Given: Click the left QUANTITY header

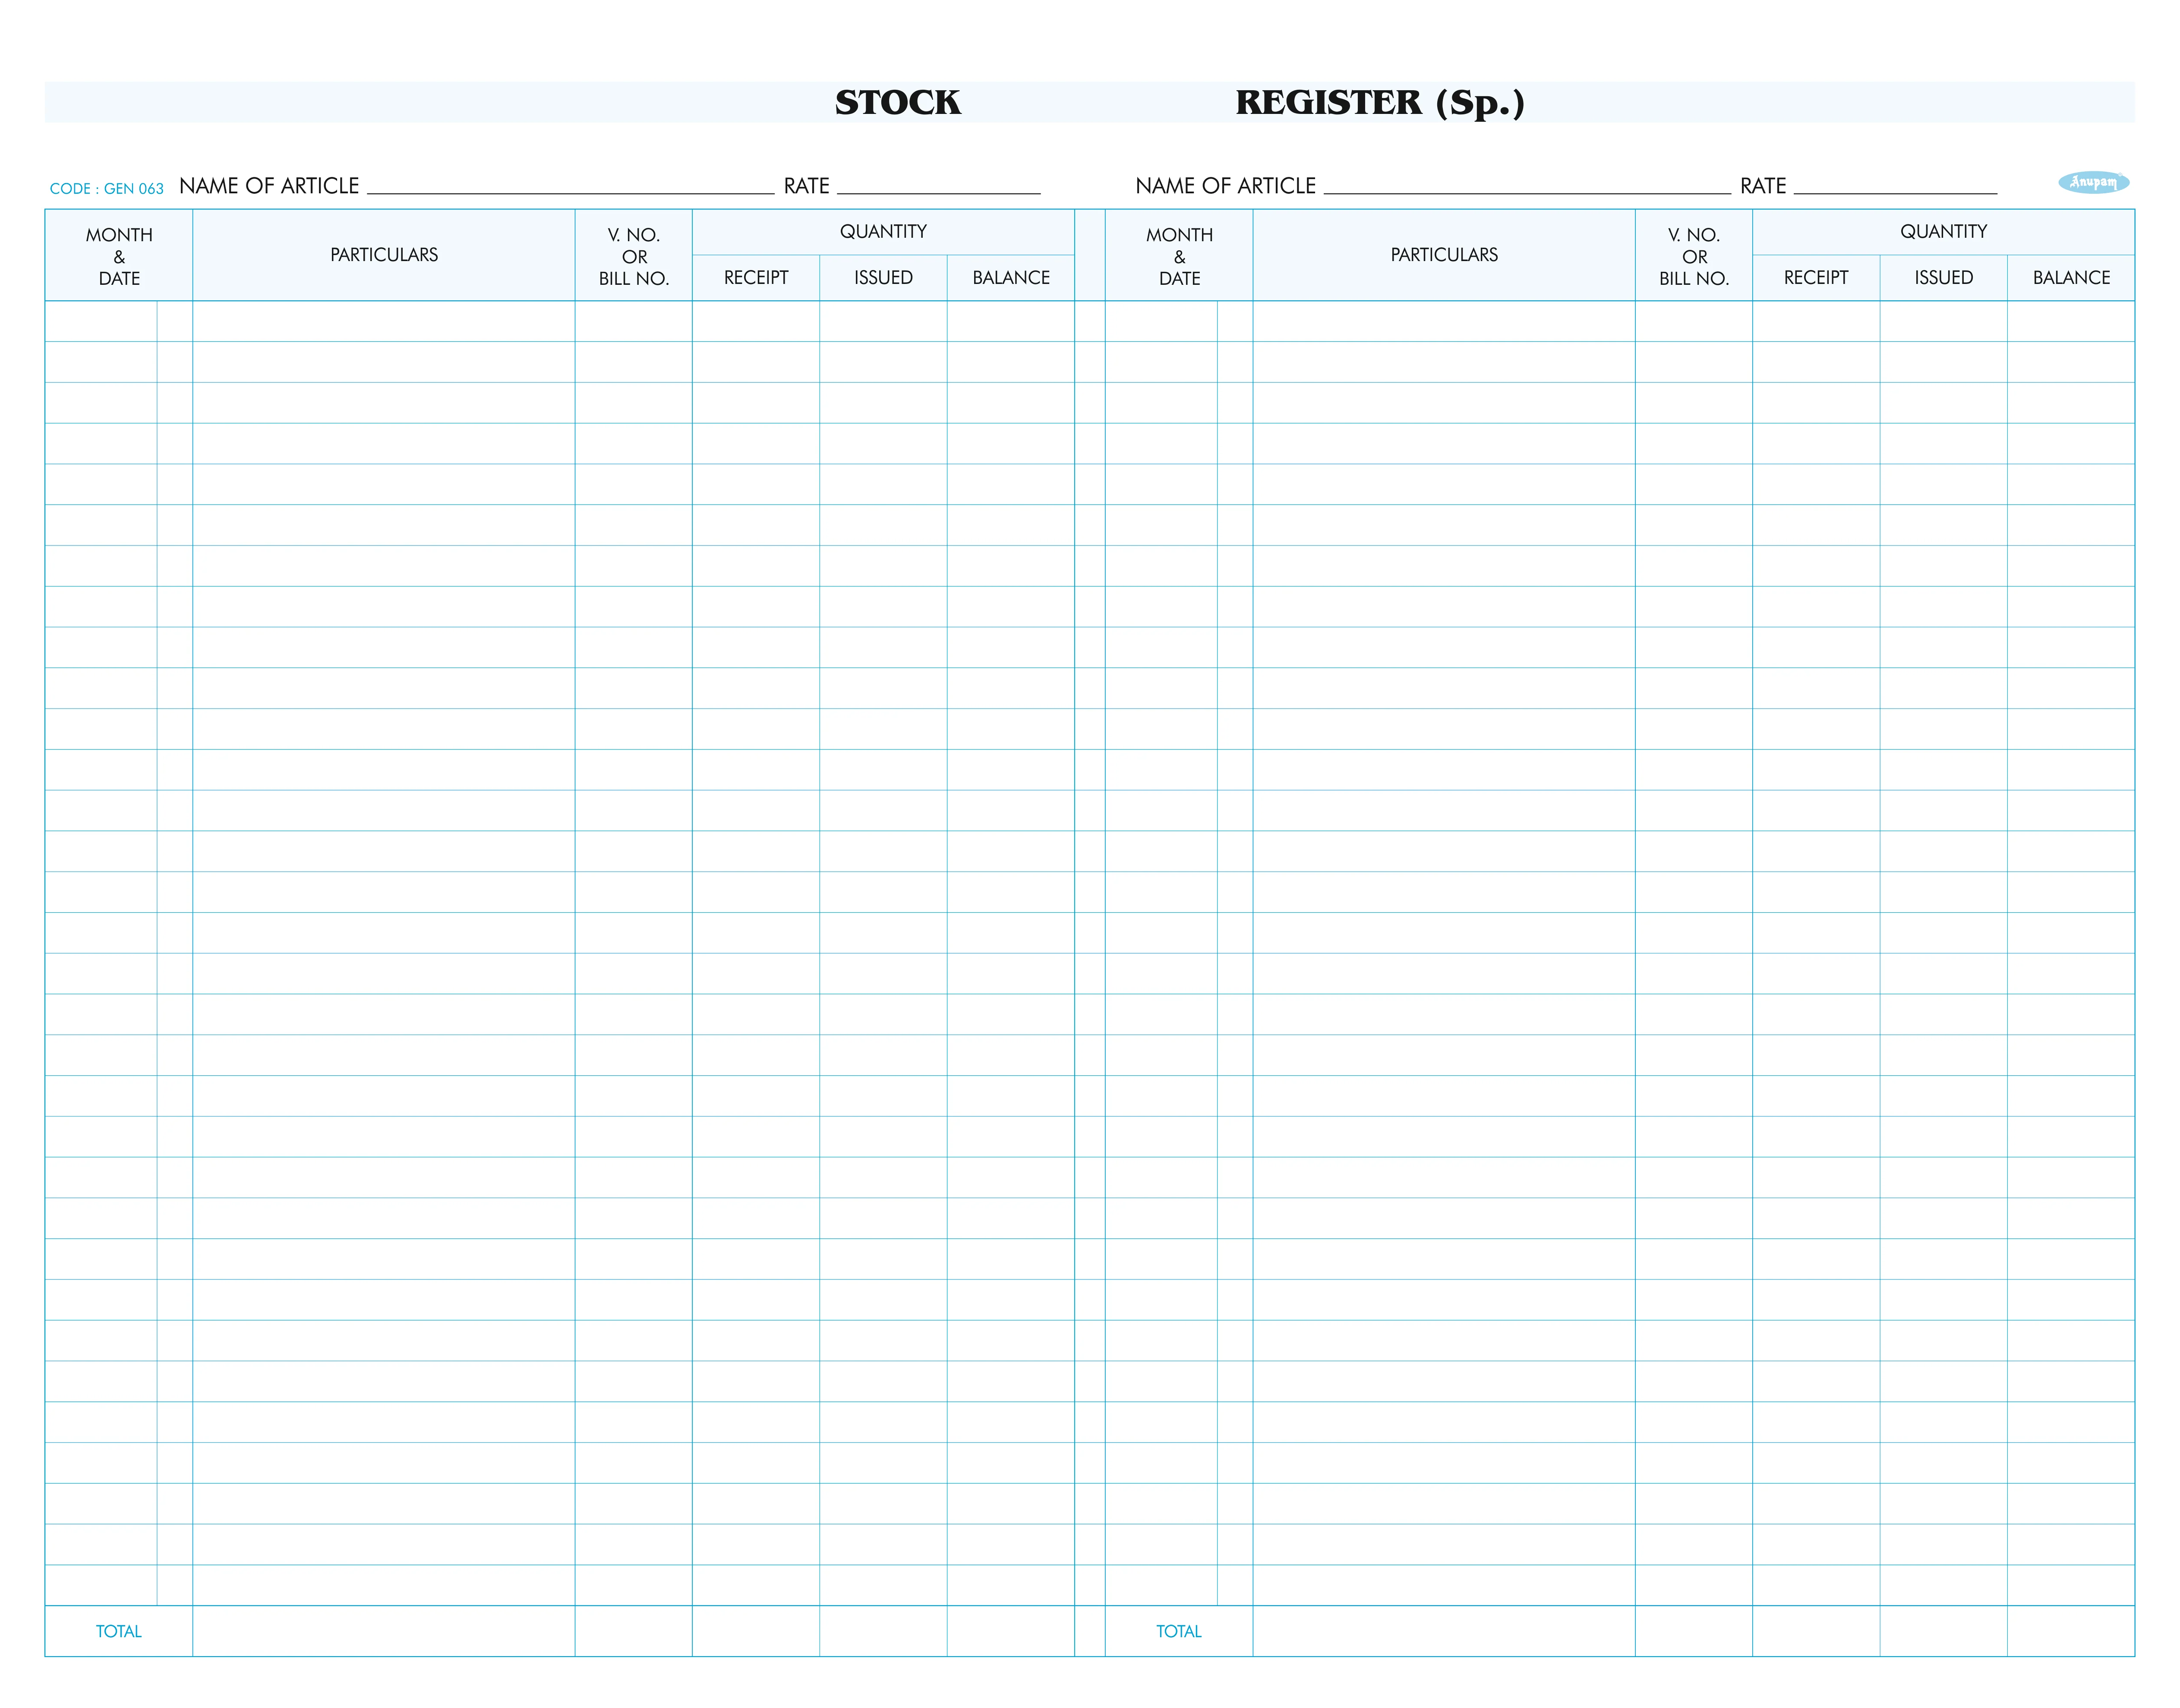Looking at the screenshot, I should [883, 232].
